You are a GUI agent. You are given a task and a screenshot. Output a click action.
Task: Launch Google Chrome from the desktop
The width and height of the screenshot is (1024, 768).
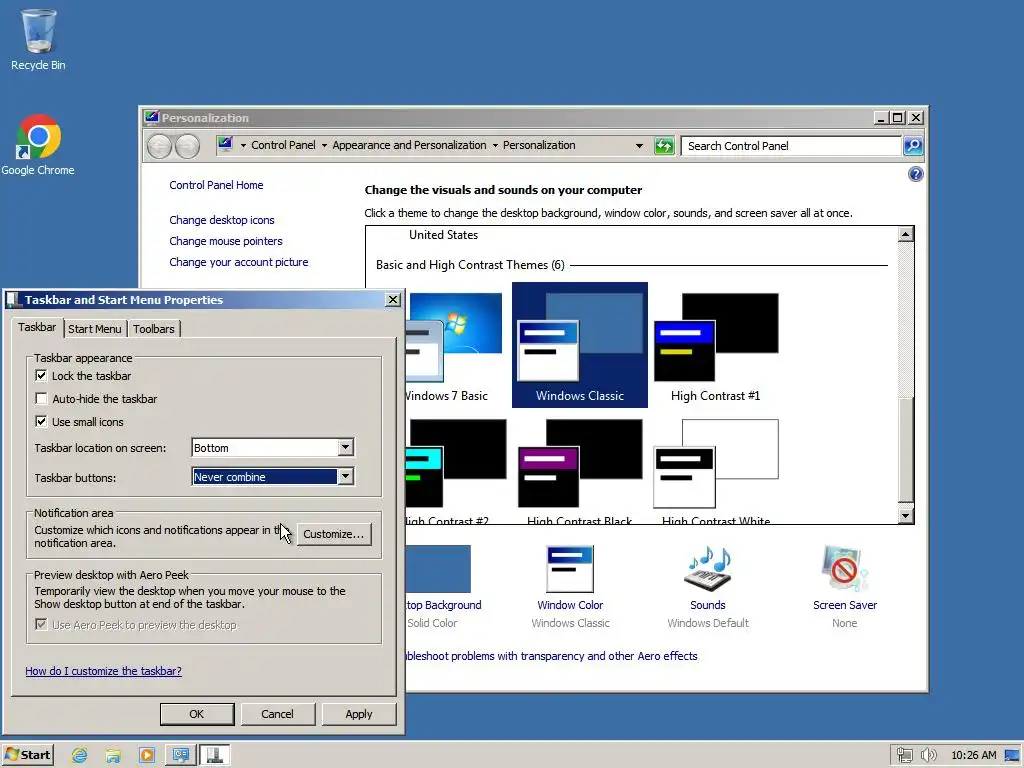click(x=38, y=145)
